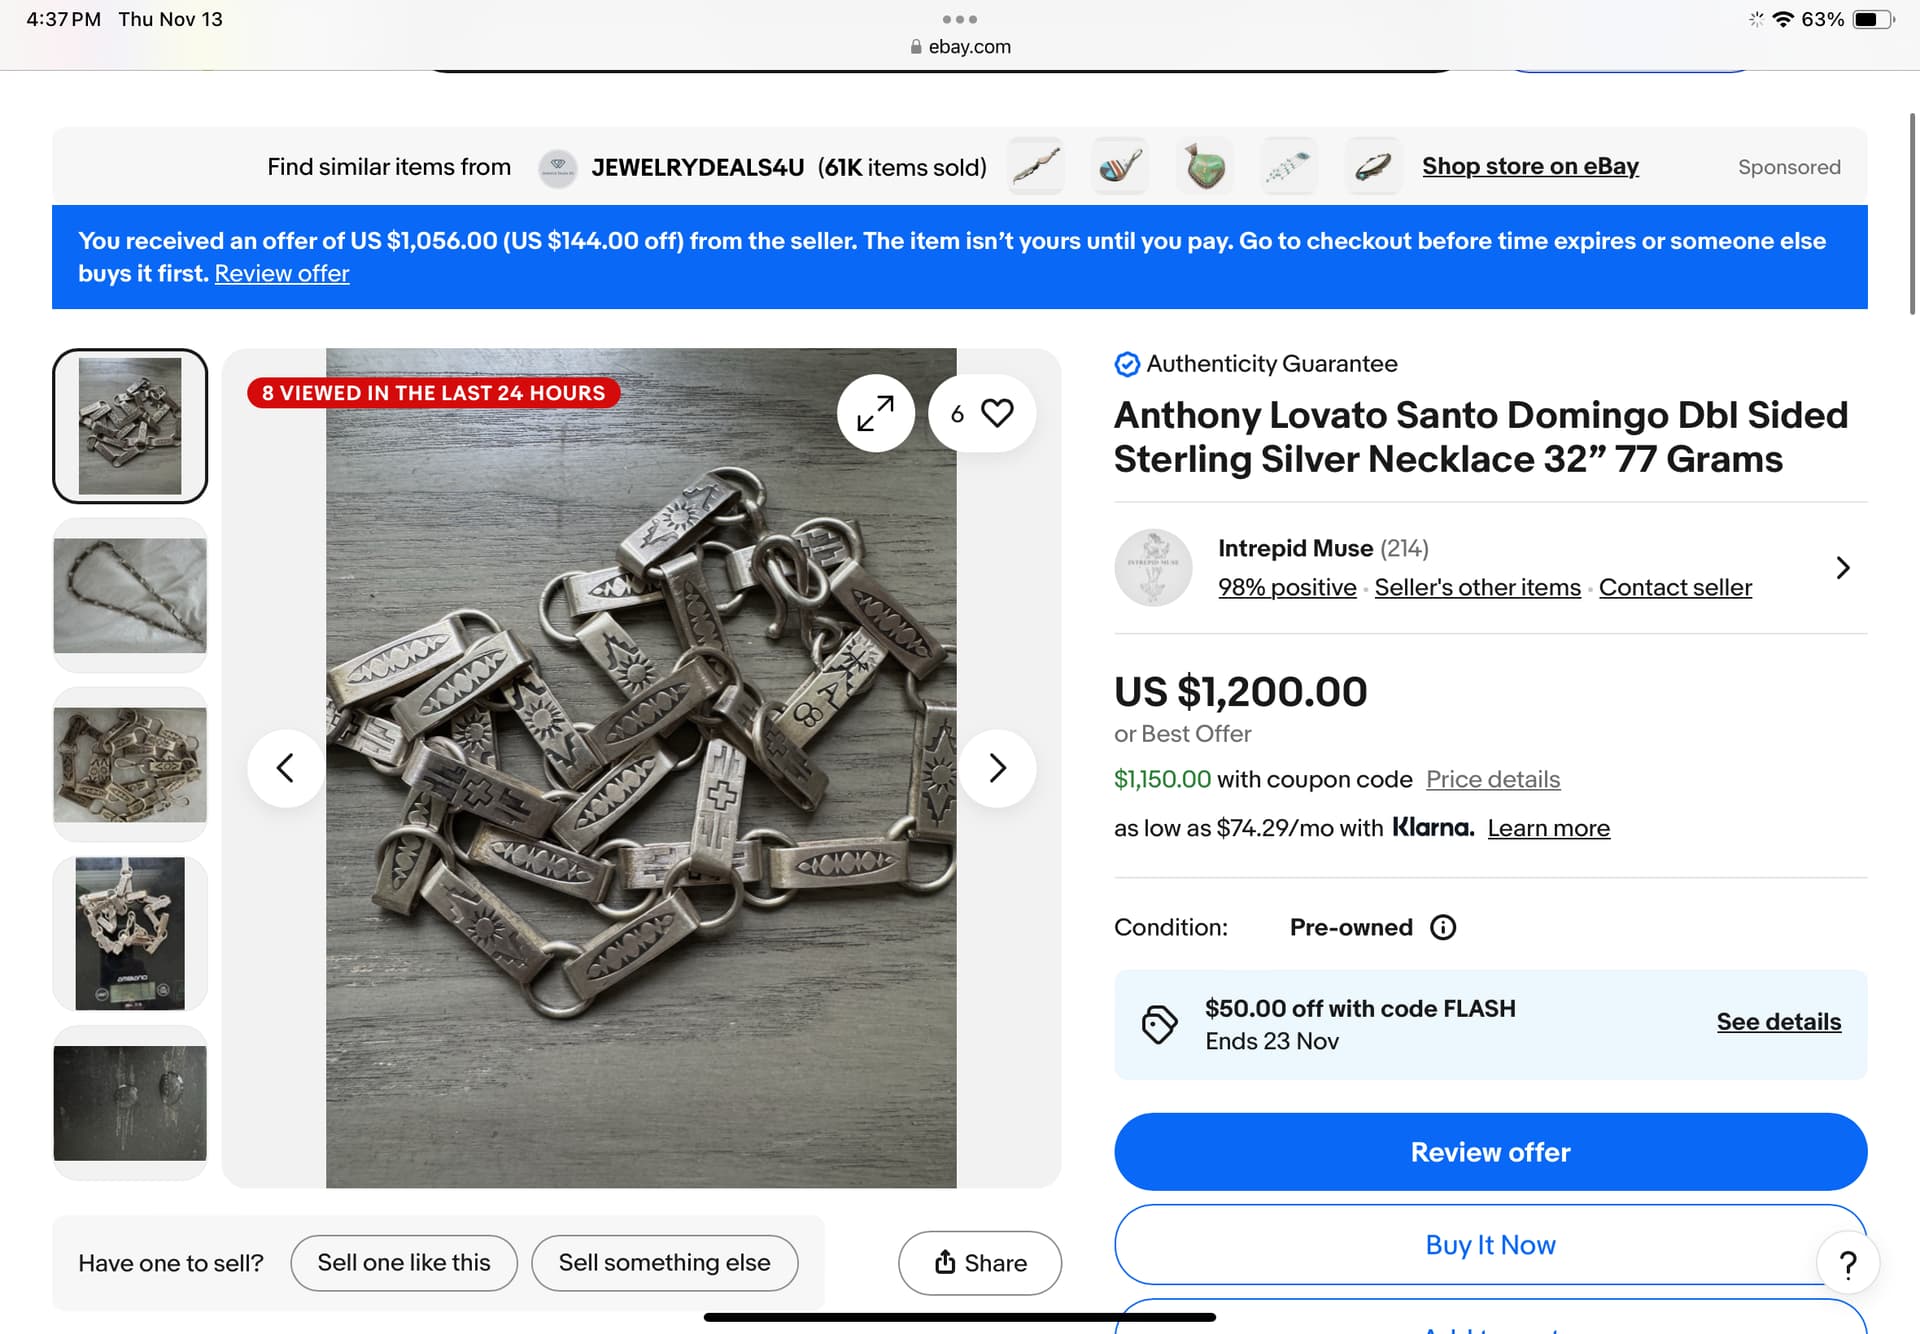Screen dimensions: 1920x1334
Task: Go to previous product image arrow
Action: 286,768
